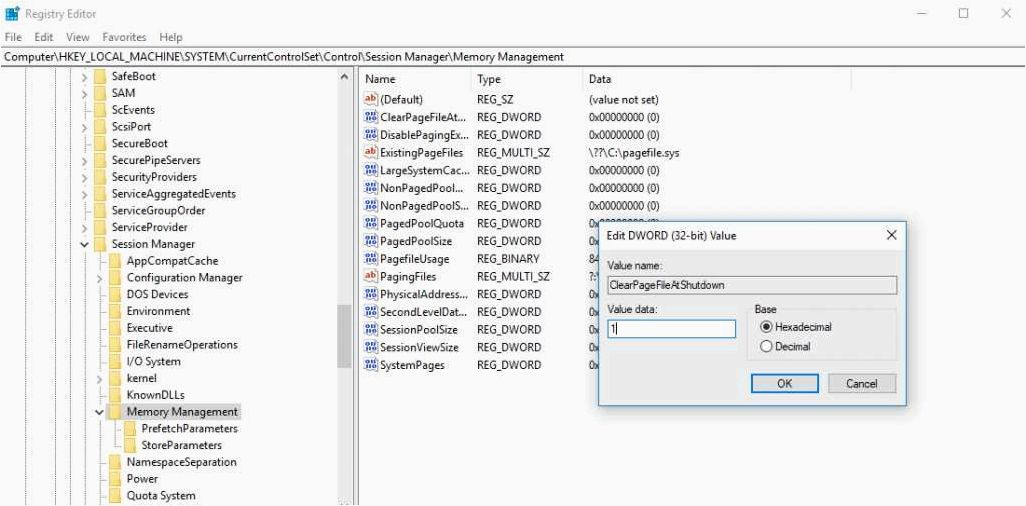Image resolution: width=1026 pixels, height=506 pixels.
Task: Collapse the Session Manager node arrow
Action: pyautogui.click(x=84, y=244)
